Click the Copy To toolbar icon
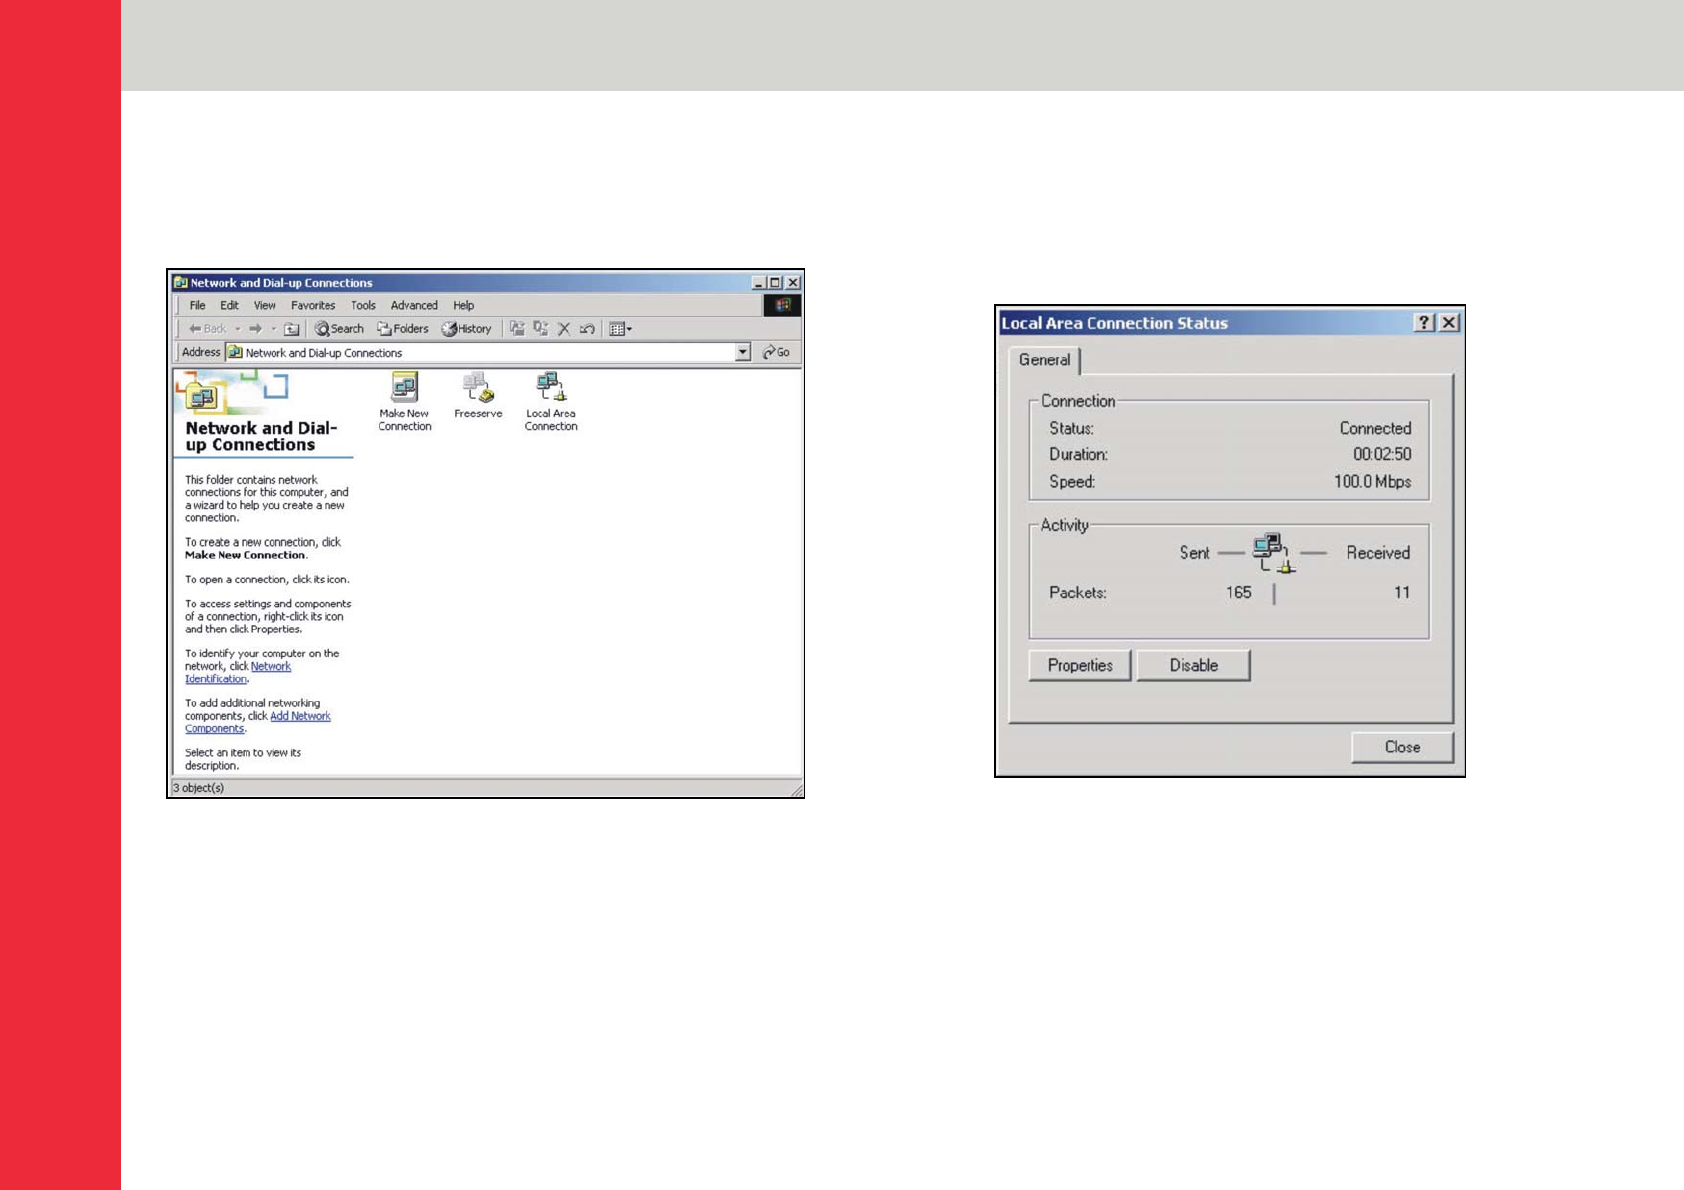 (x=541, y=329)
